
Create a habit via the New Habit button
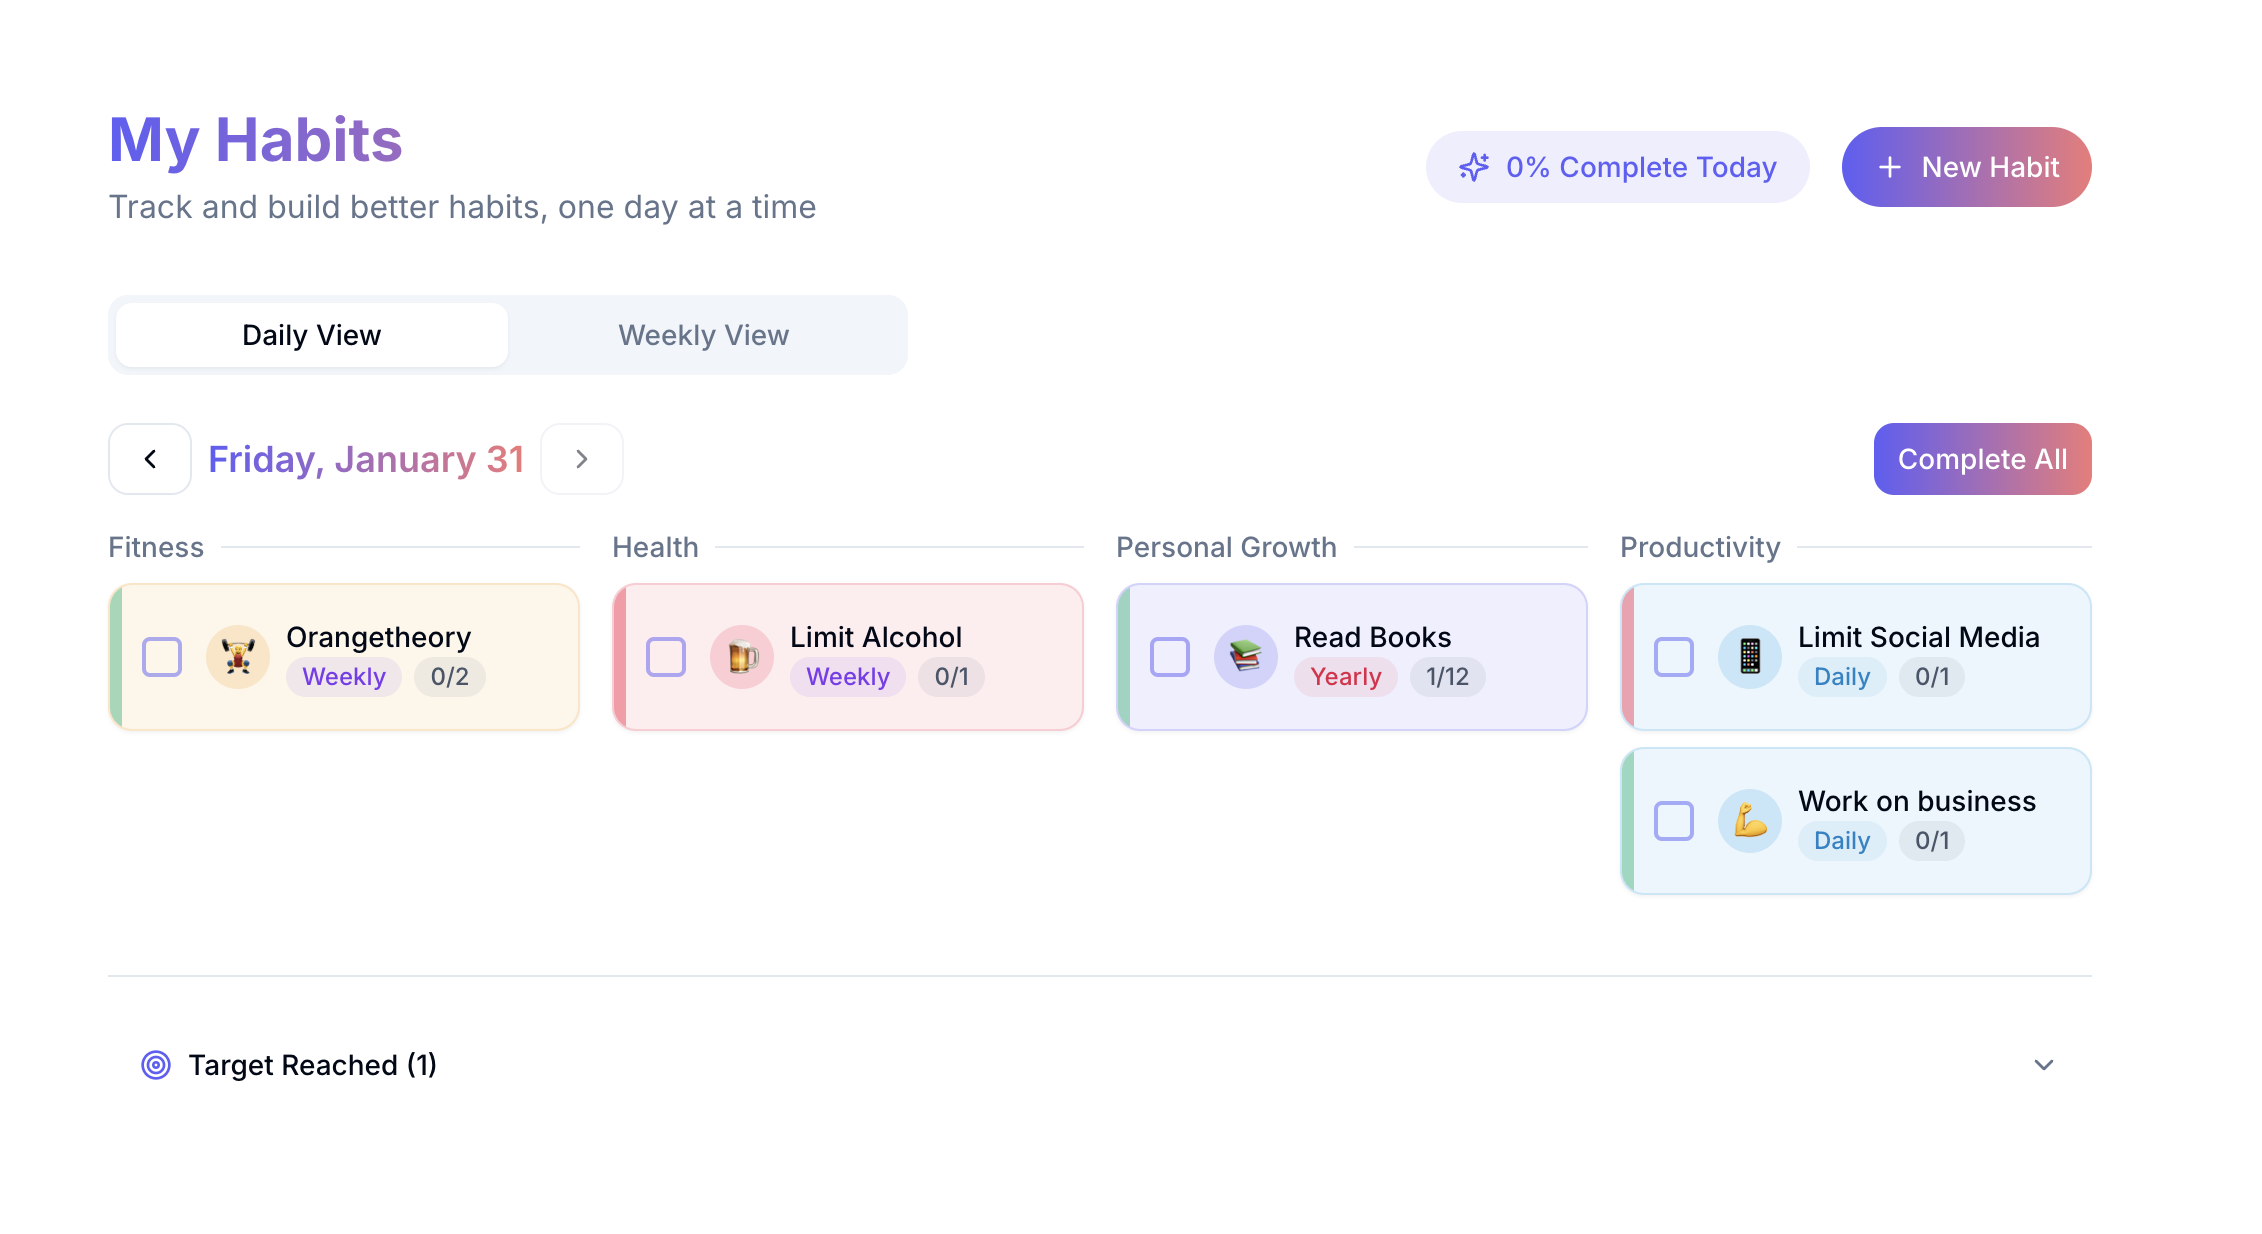pyautogui.click(x=1966, y=167)
